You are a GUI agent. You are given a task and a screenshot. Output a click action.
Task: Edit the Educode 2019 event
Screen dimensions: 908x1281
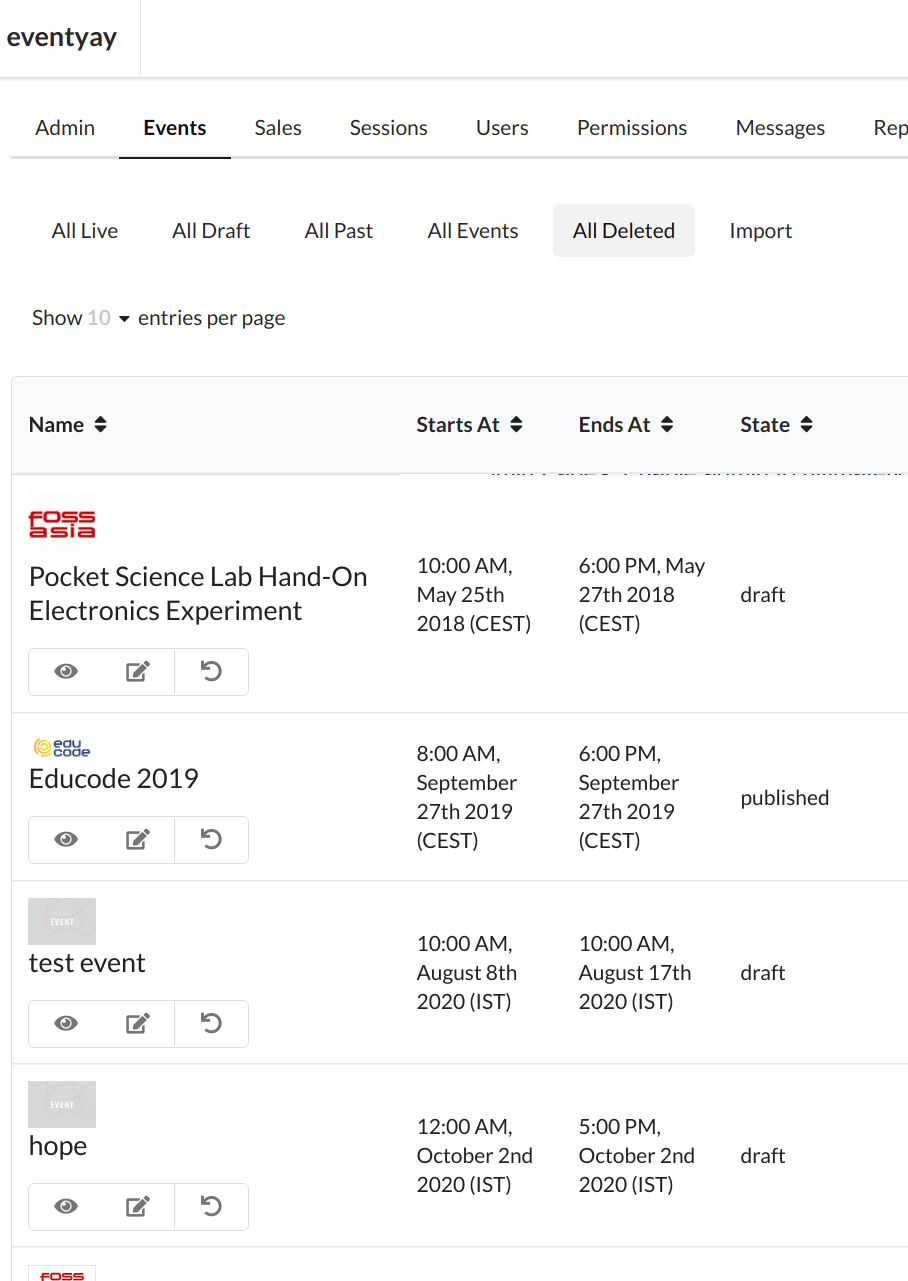(138, 840)
